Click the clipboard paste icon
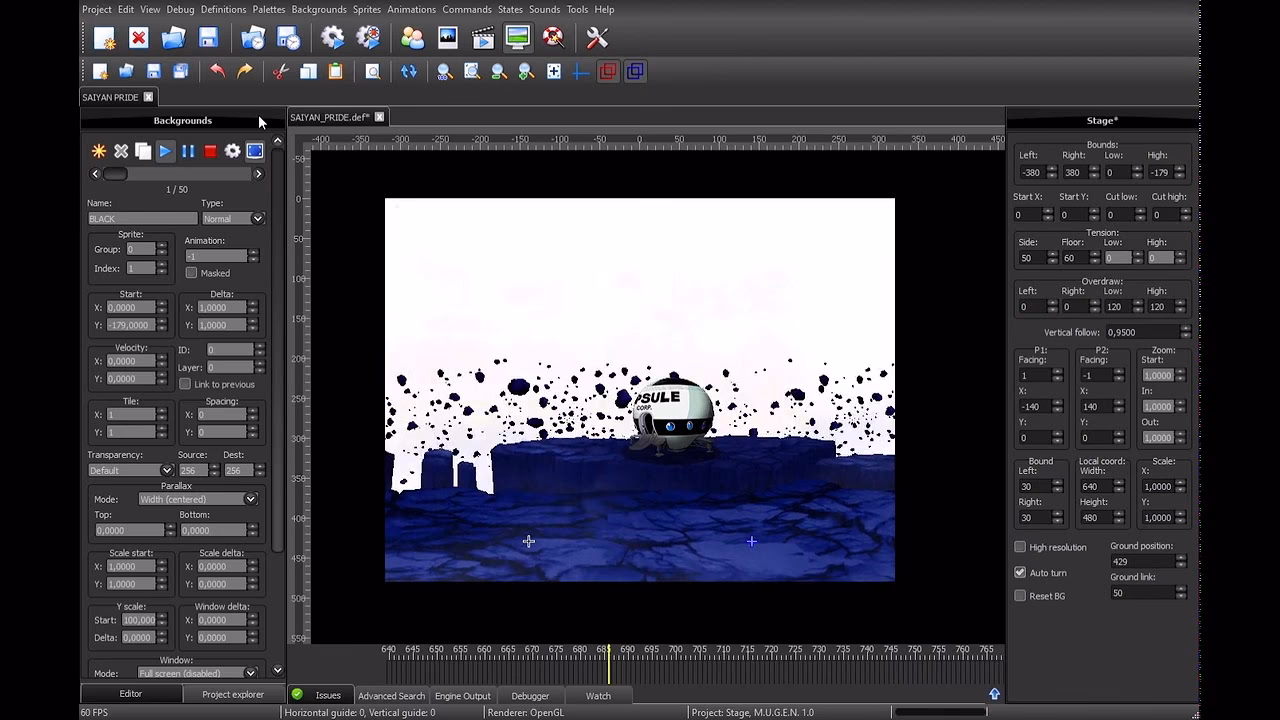 335,71
